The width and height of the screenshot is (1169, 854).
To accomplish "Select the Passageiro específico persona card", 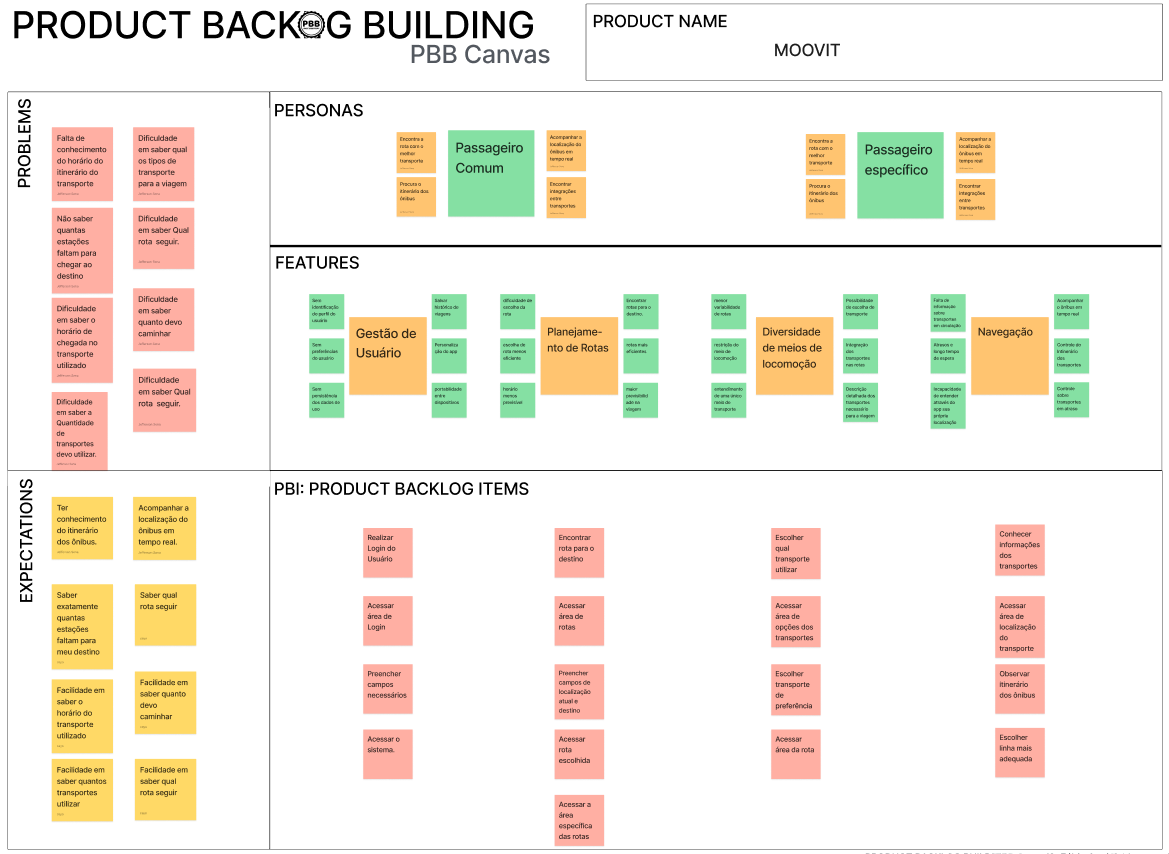I will [900, 175].
